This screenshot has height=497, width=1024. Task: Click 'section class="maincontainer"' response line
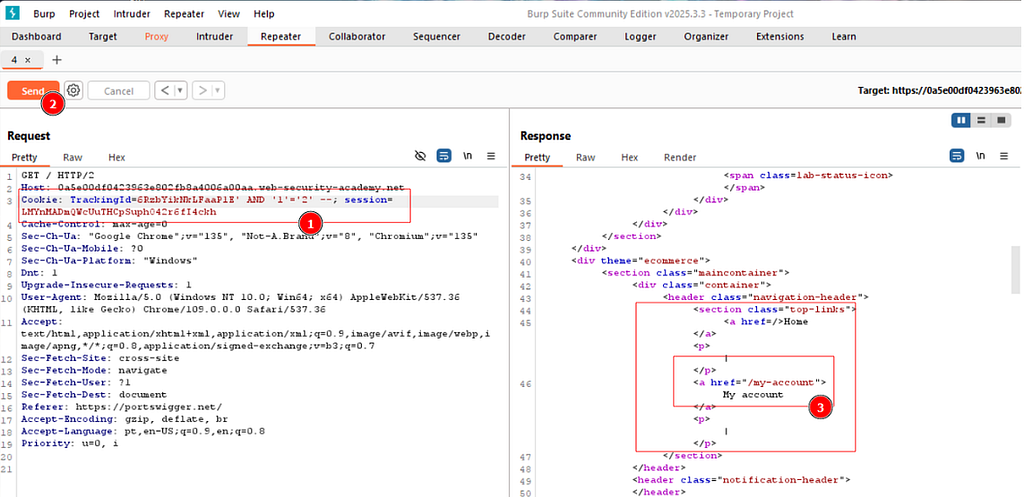click(x=696, y=273)
